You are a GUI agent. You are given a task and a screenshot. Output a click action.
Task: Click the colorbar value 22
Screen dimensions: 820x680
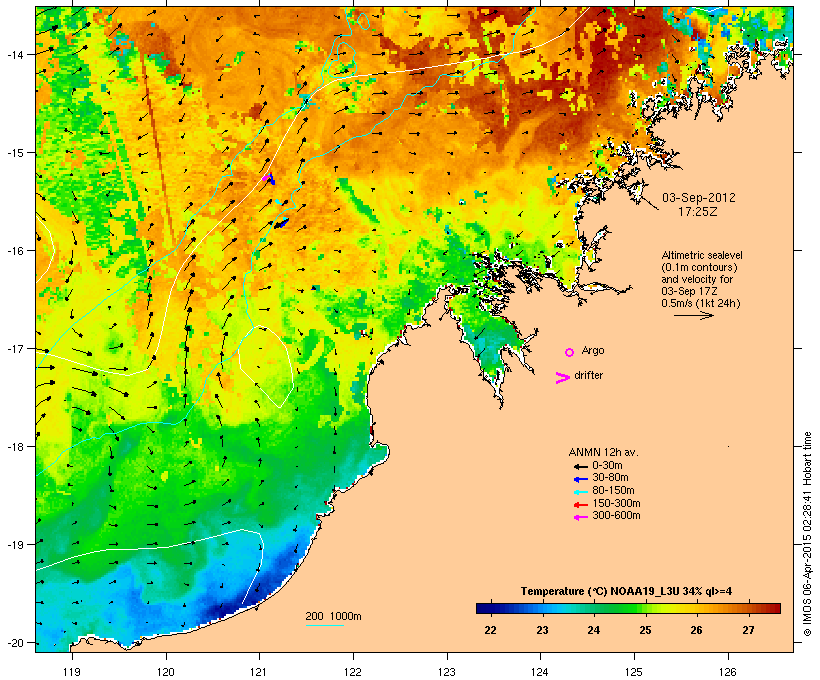click(490, 630)
